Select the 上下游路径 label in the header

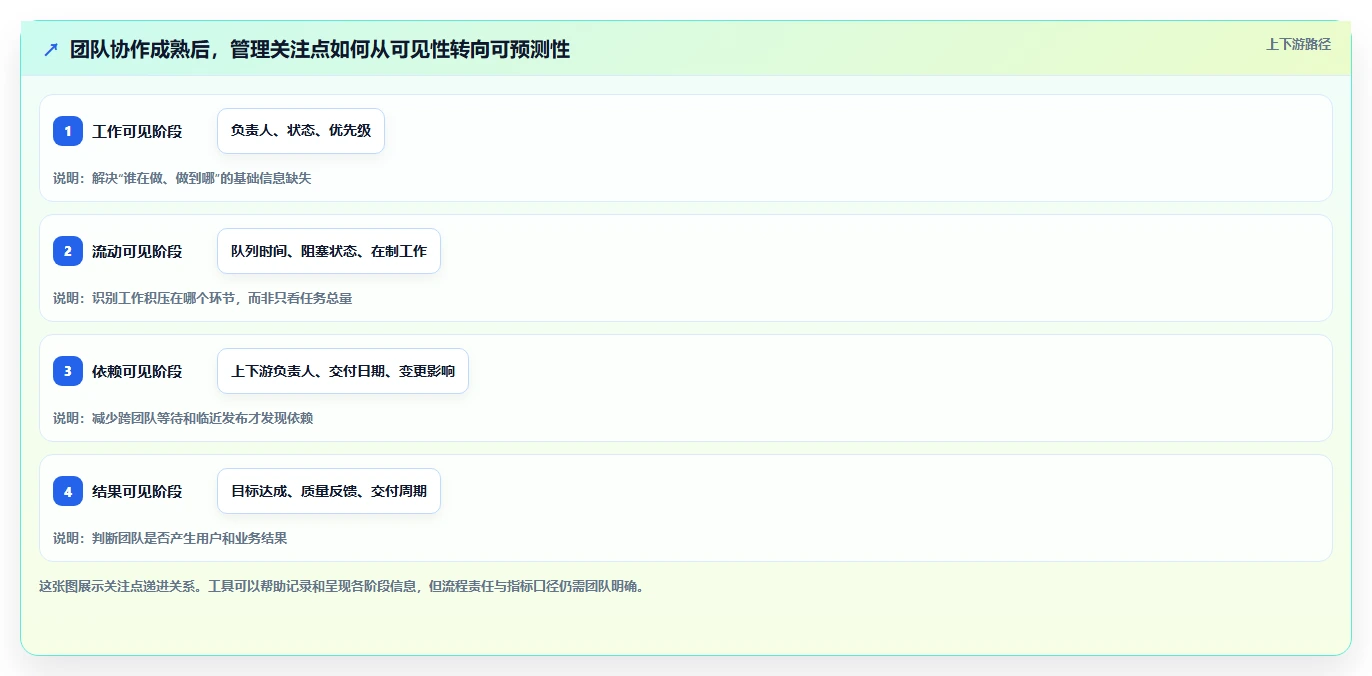coord(1298,44)
